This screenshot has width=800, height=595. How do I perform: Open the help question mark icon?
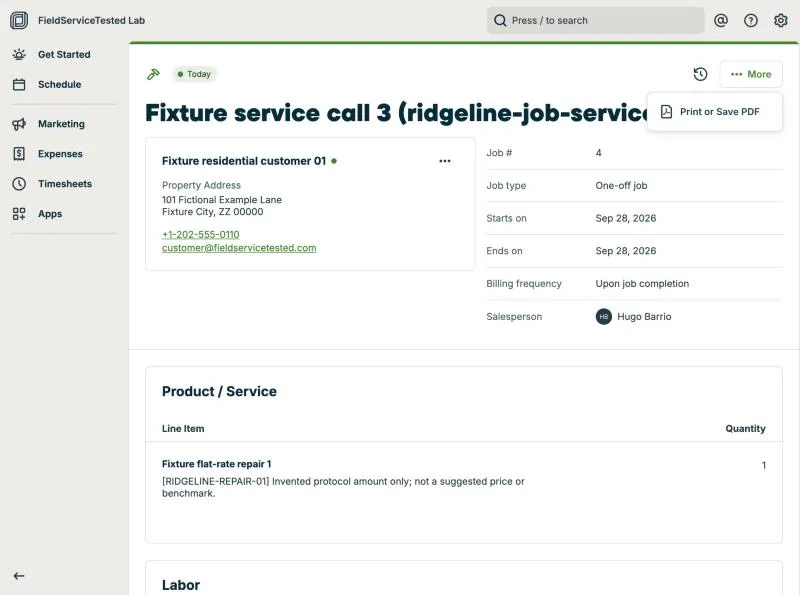pyautogui.click(x=751, y=20)
